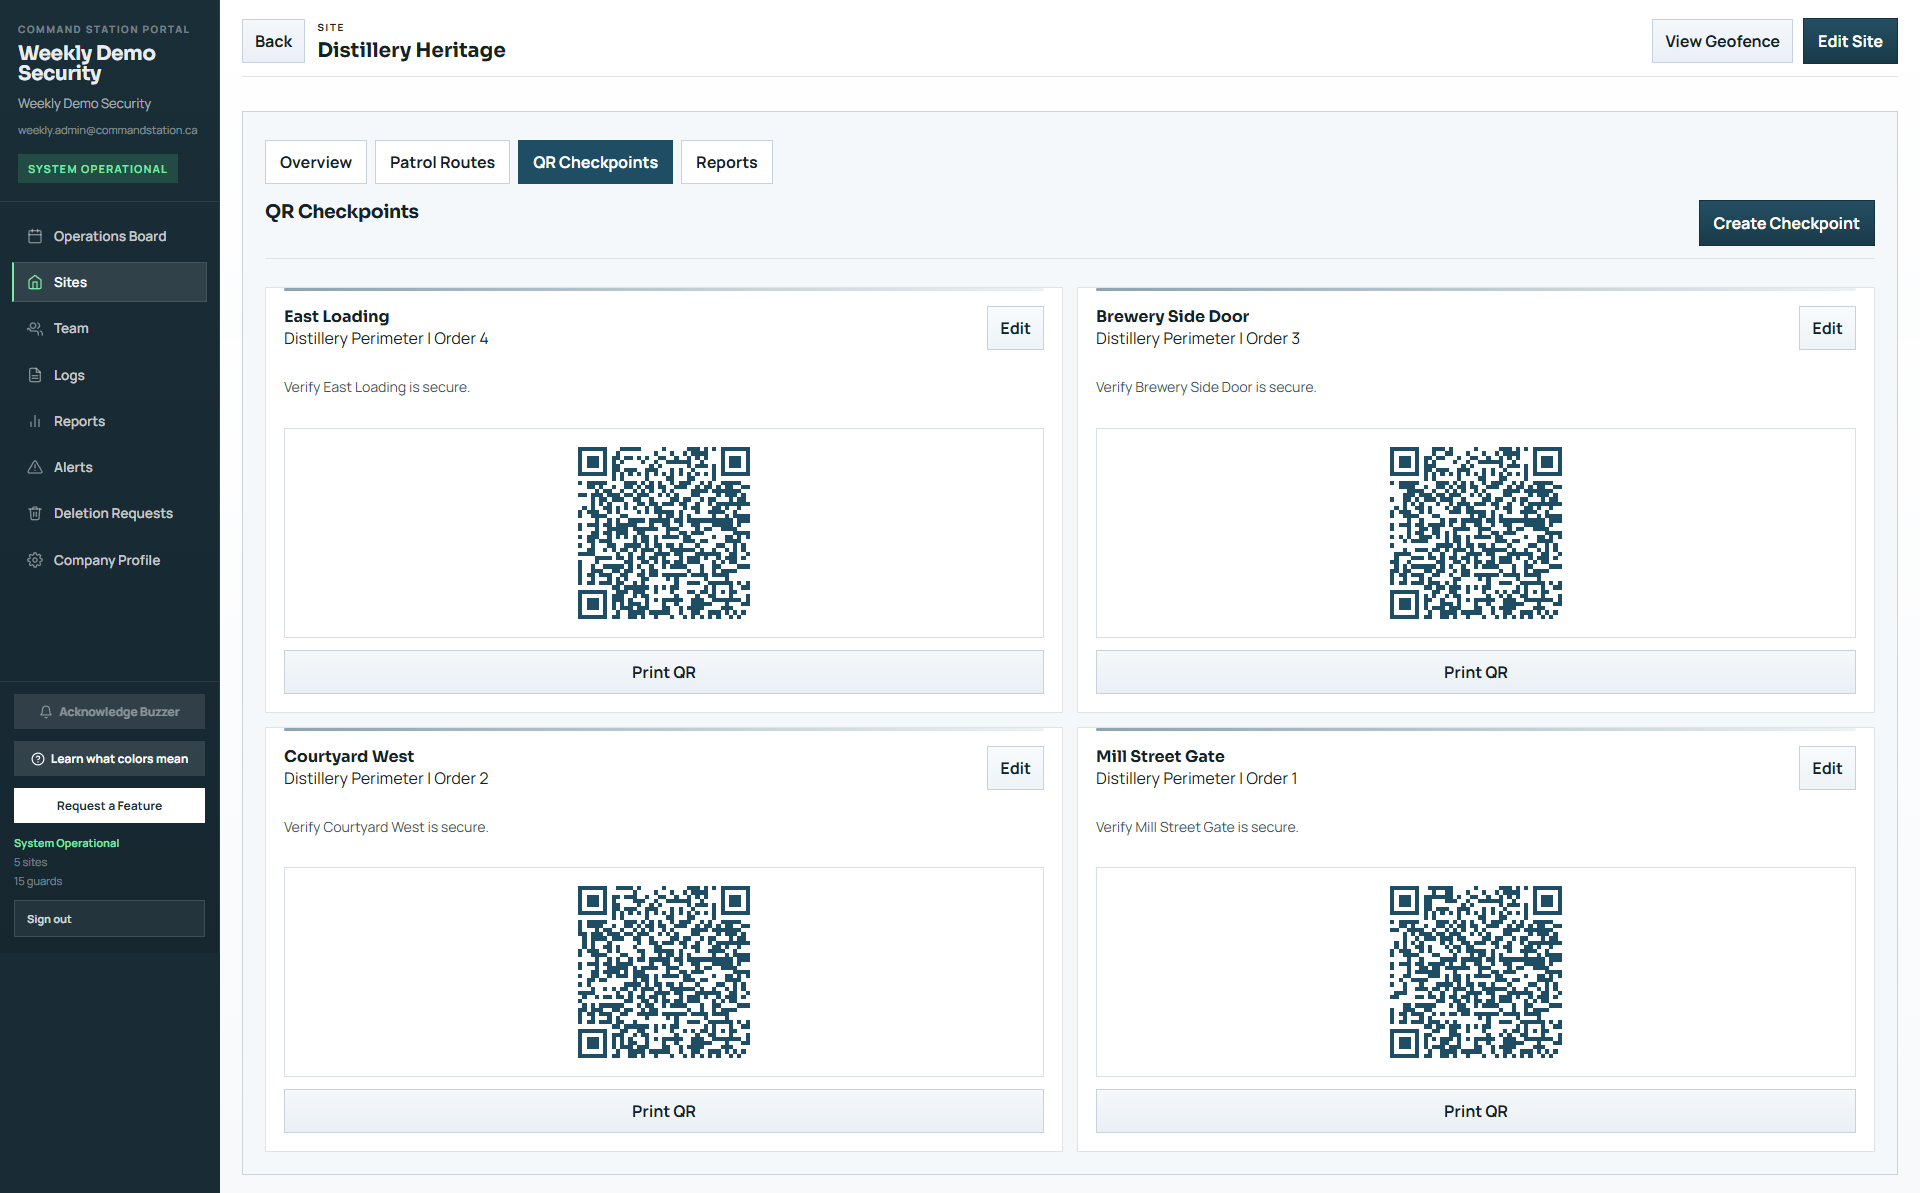Click the Sites home icon in sidebar

[35, 282]
